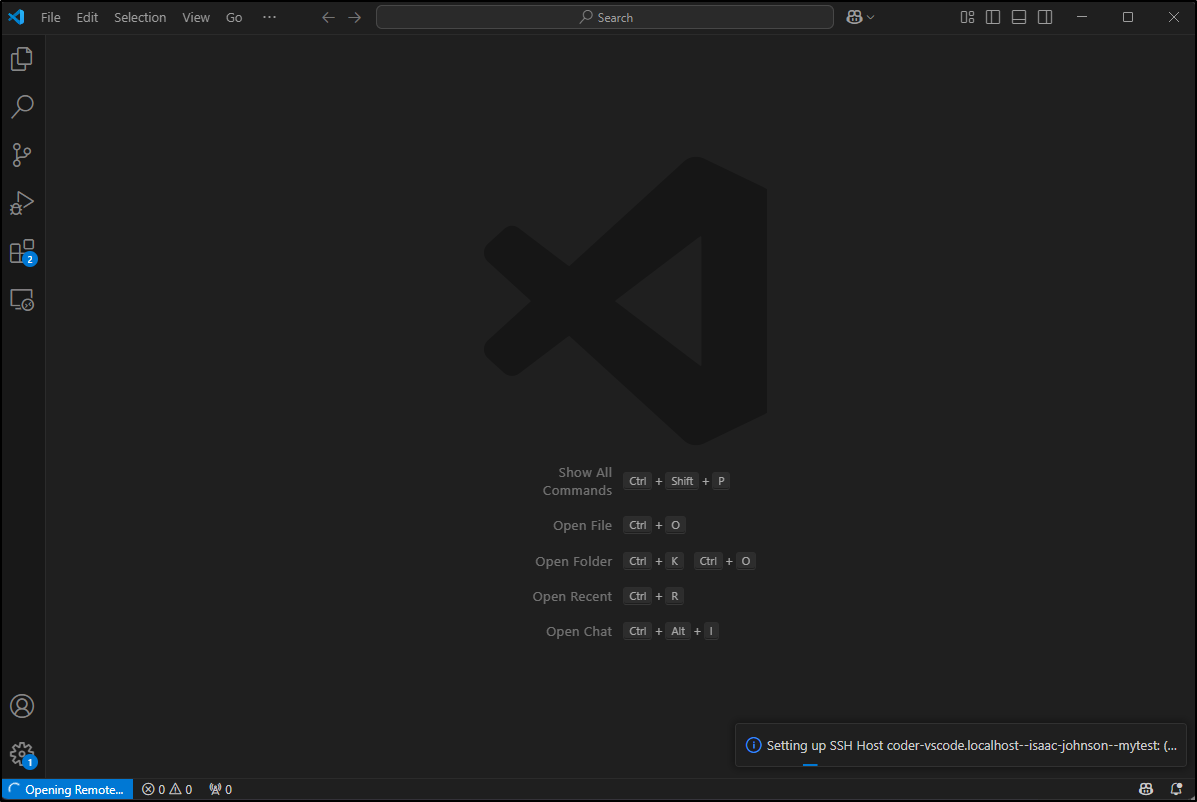Open Accounts menu icon
The image size is (1197, 802).
click(22, 706)
